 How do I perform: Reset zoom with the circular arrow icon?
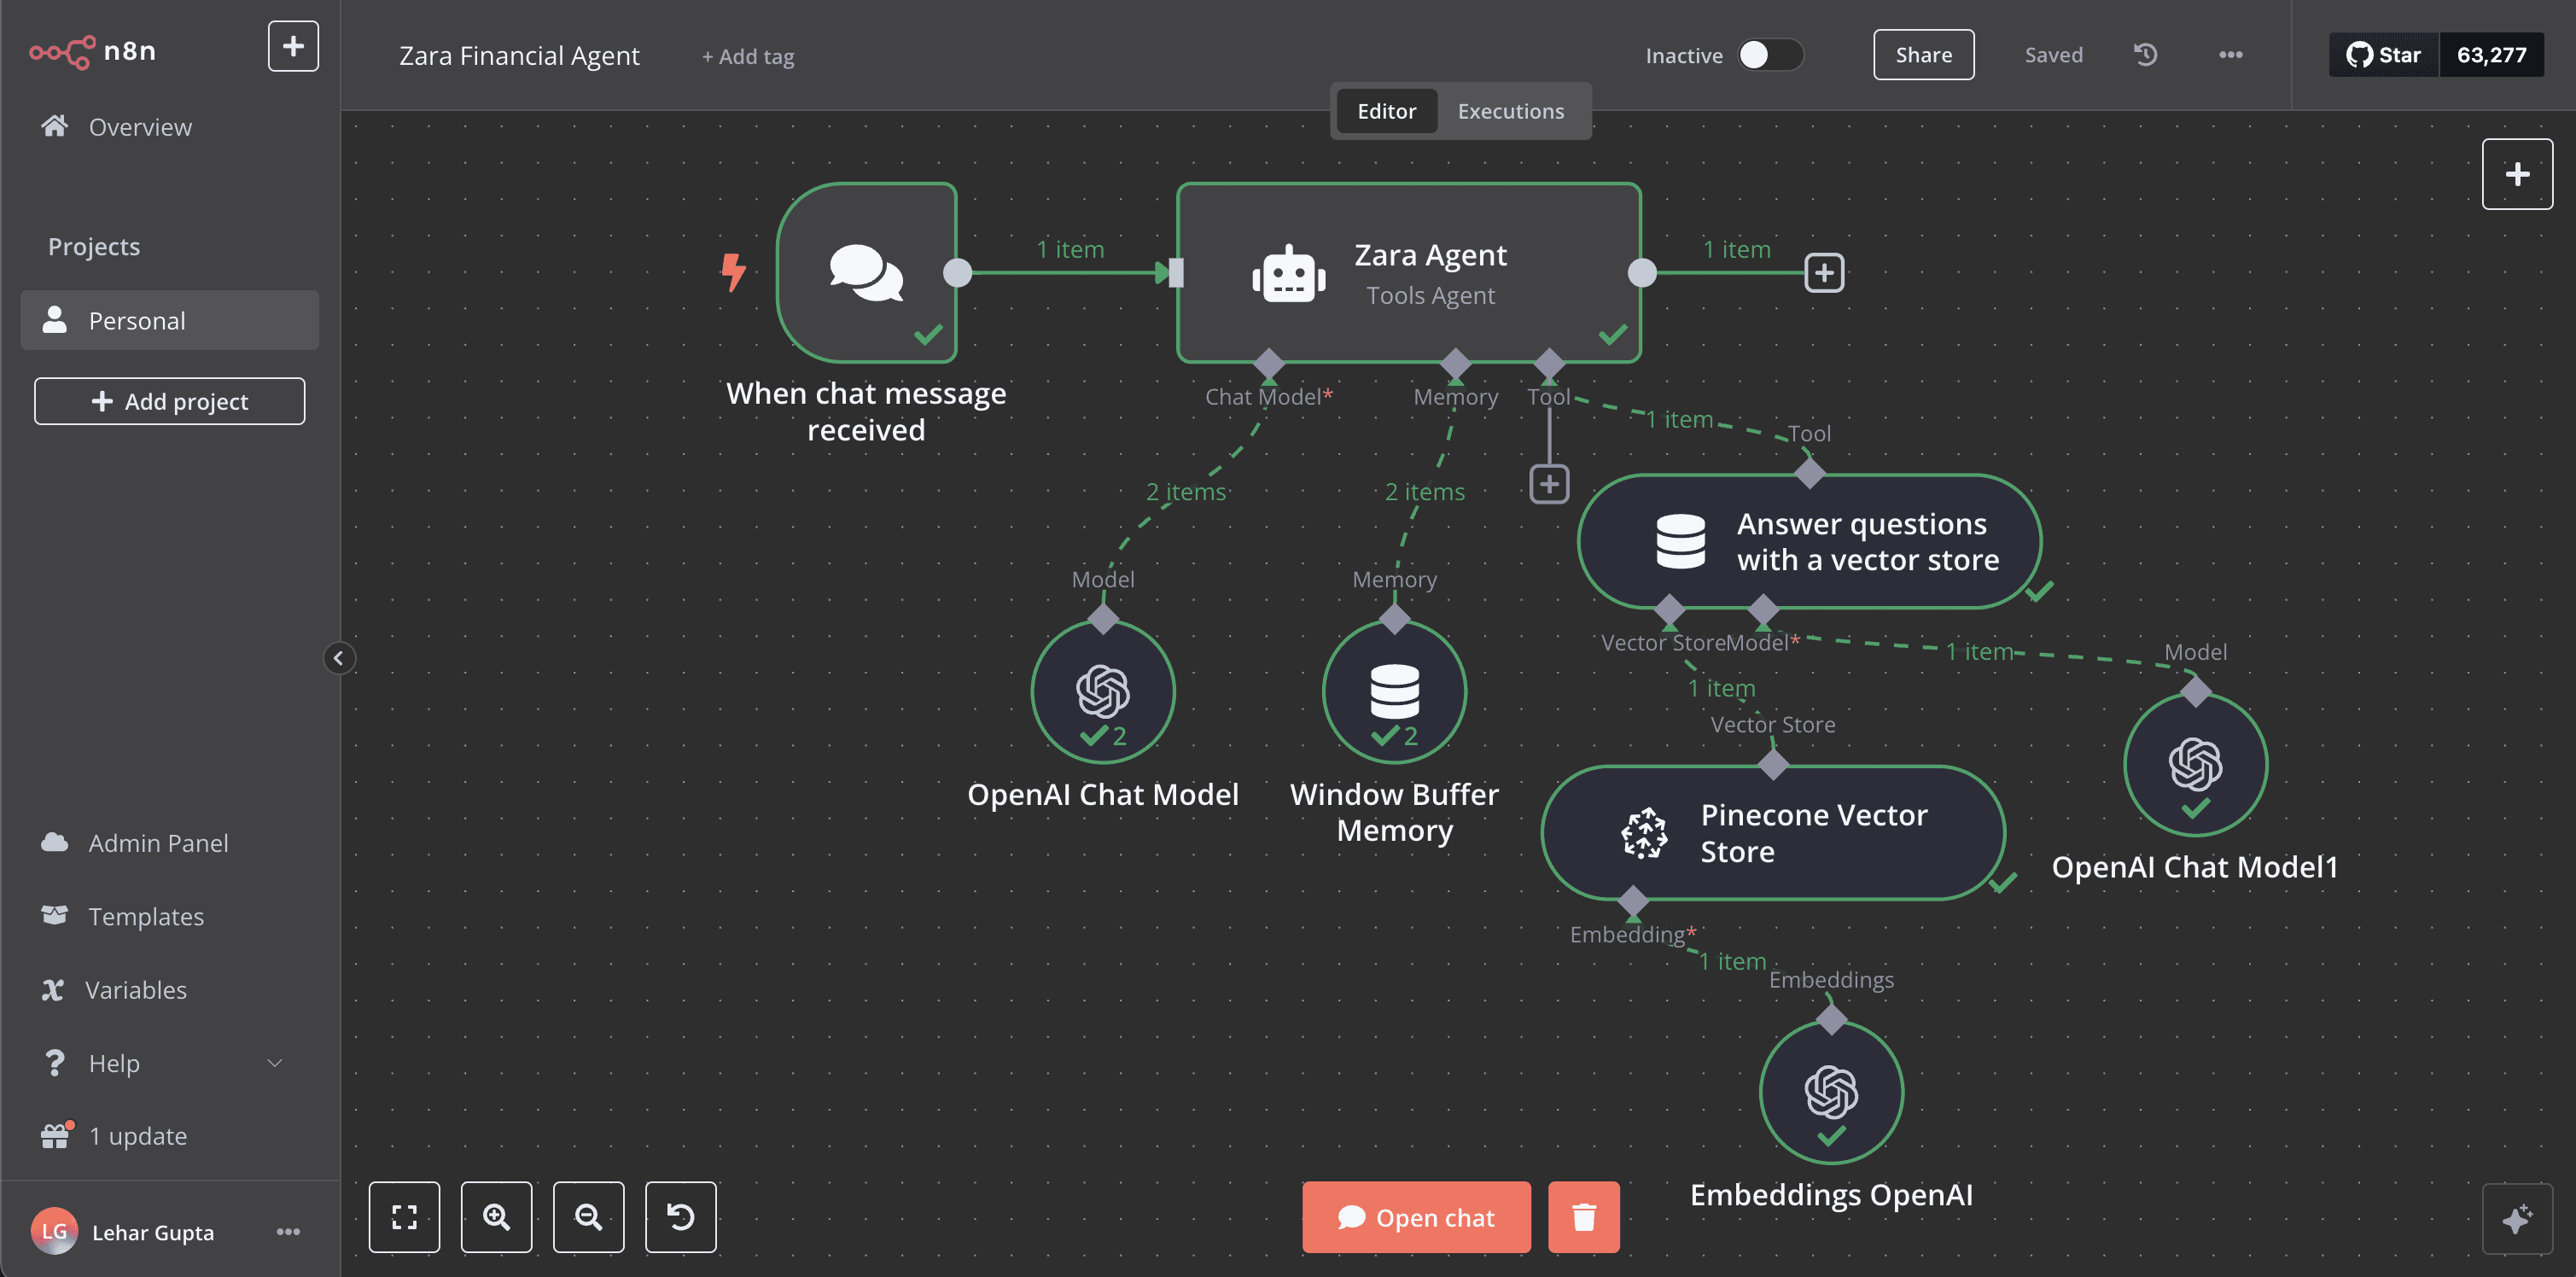click(680, 1216)
